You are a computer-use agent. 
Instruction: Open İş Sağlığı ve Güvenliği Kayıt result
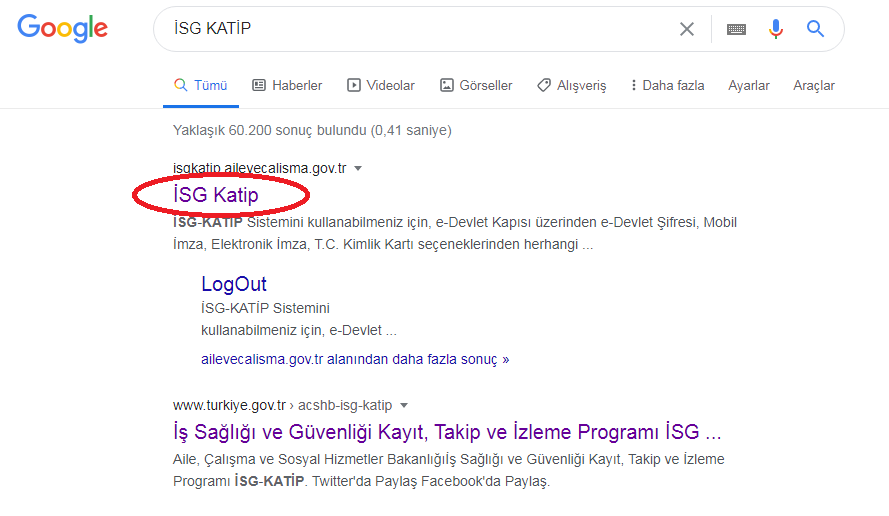pos(447,432)
